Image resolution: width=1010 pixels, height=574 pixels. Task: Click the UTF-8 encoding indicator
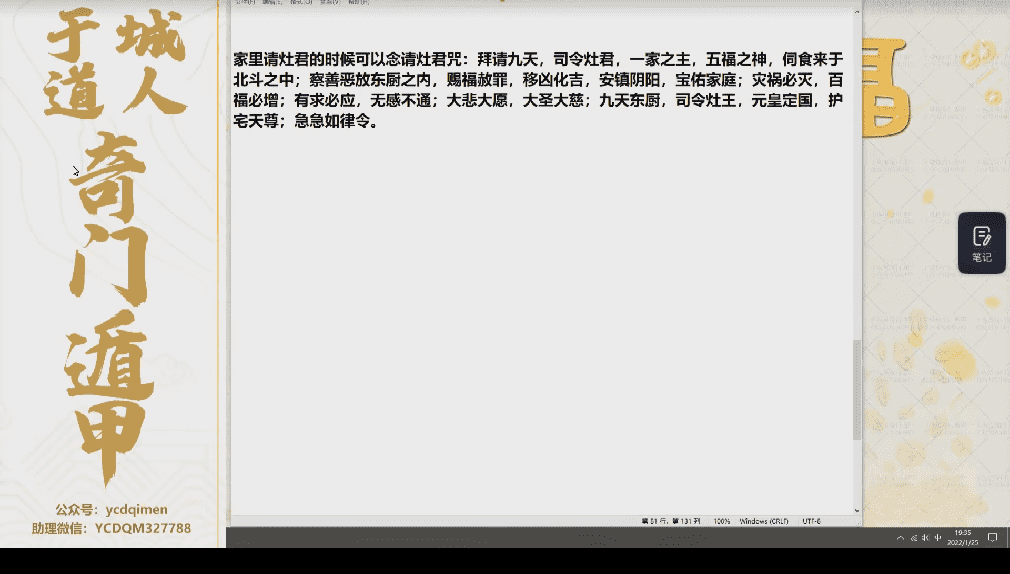810,521
